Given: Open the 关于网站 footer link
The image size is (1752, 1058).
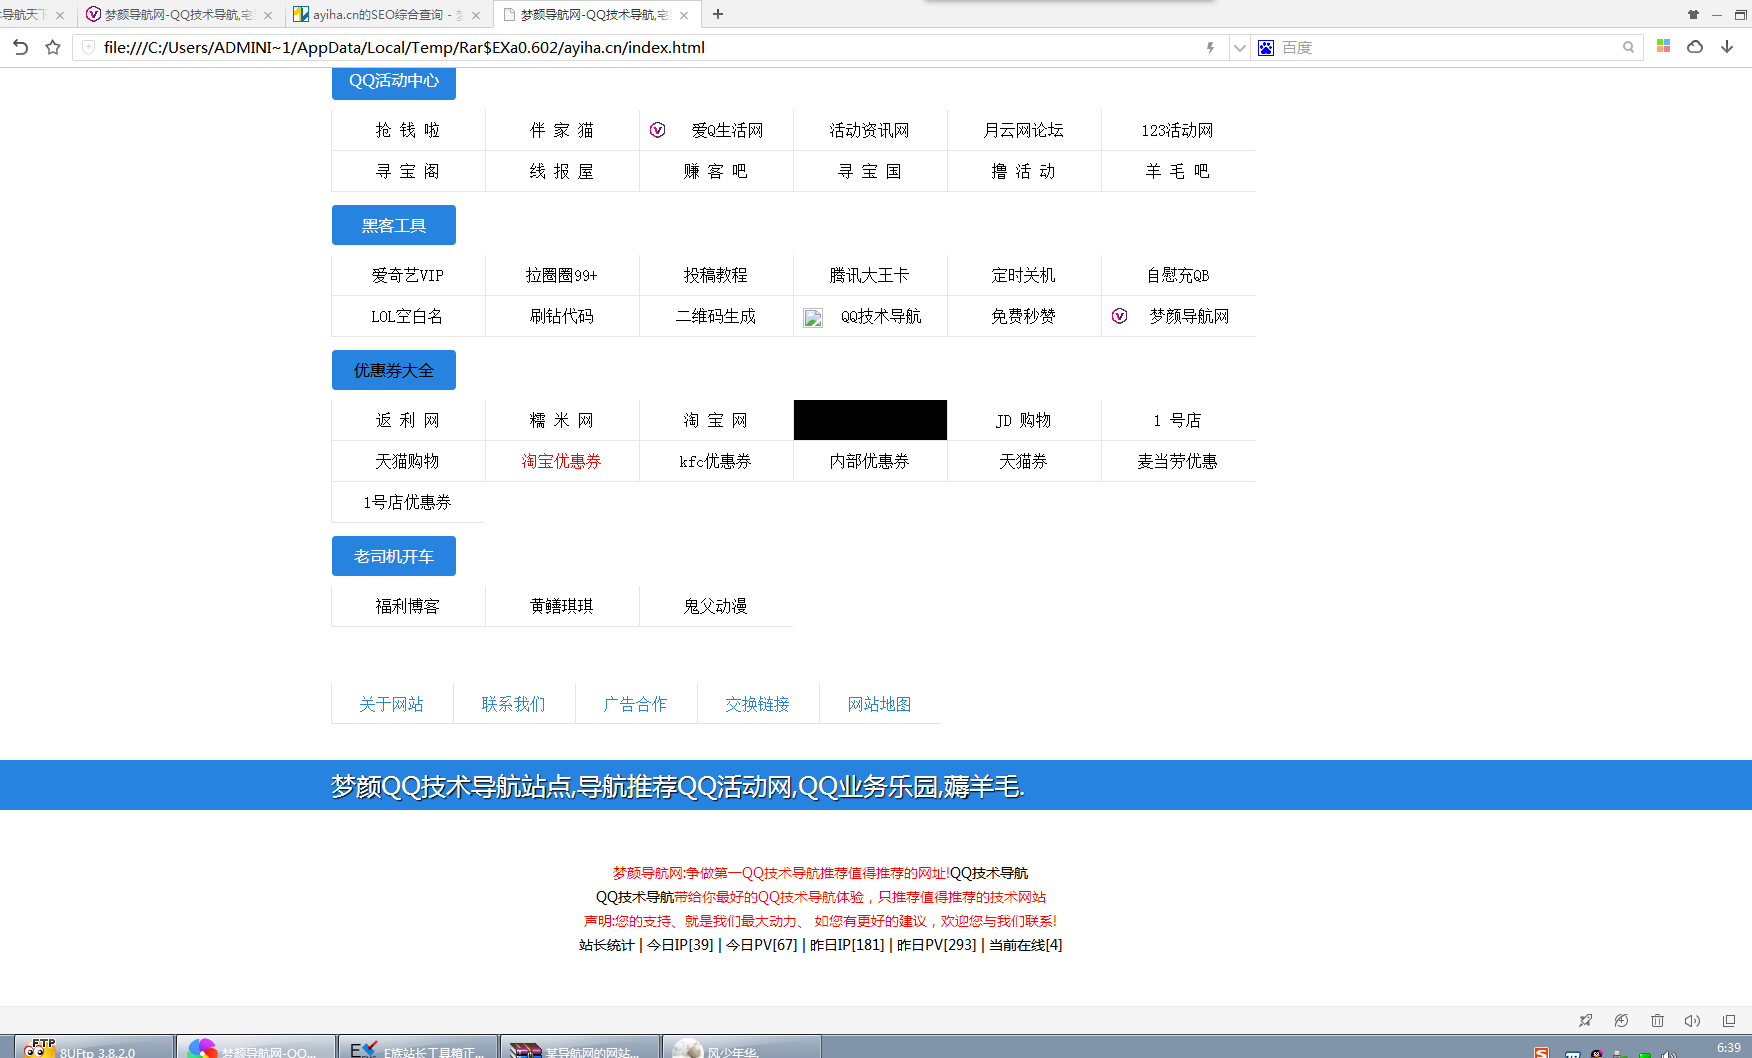Looking at the screenshot, I should (392, 704).
